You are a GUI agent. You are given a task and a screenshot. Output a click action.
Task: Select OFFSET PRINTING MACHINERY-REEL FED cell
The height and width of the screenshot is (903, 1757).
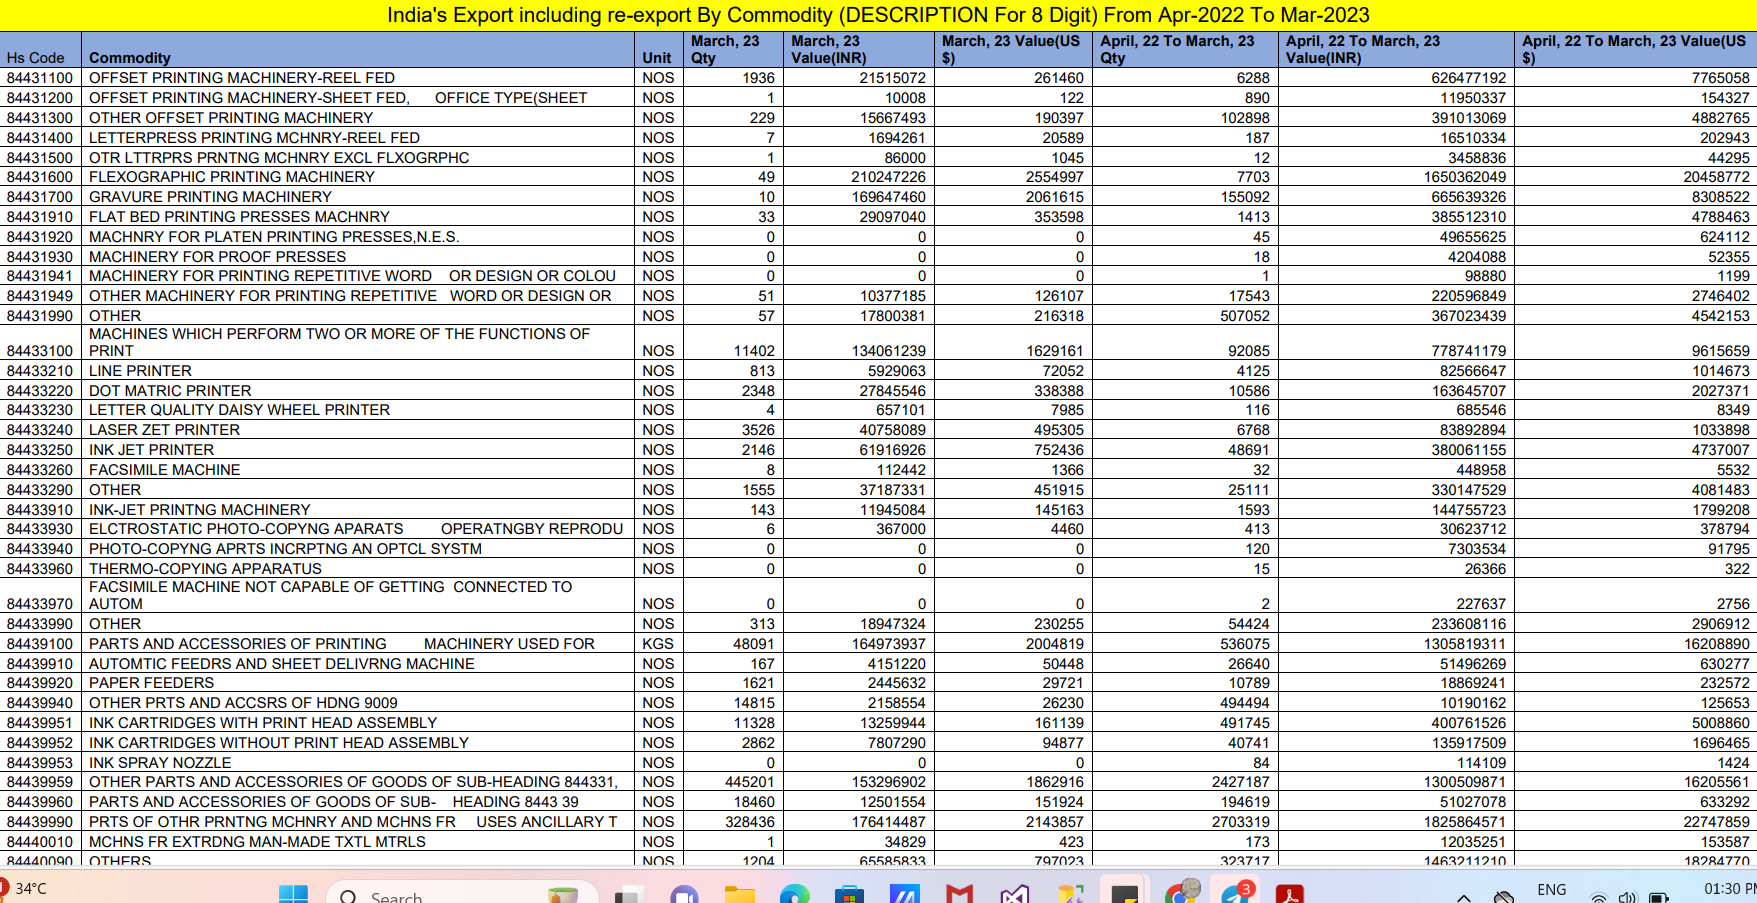pyautogui.click(x=357, y=78)
